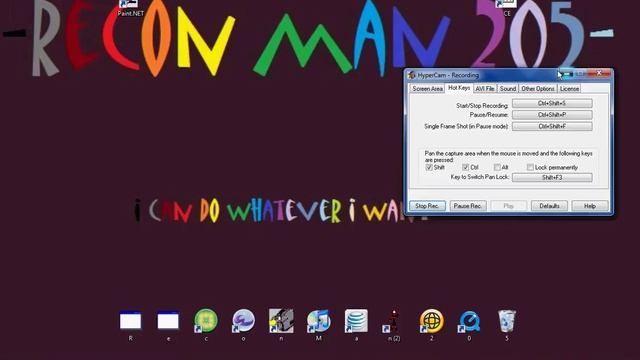Image resolution: width=640 pixels, height=360 pixels.
Task: Change the Pan Lock key Shift+F3
Action: 552,178
